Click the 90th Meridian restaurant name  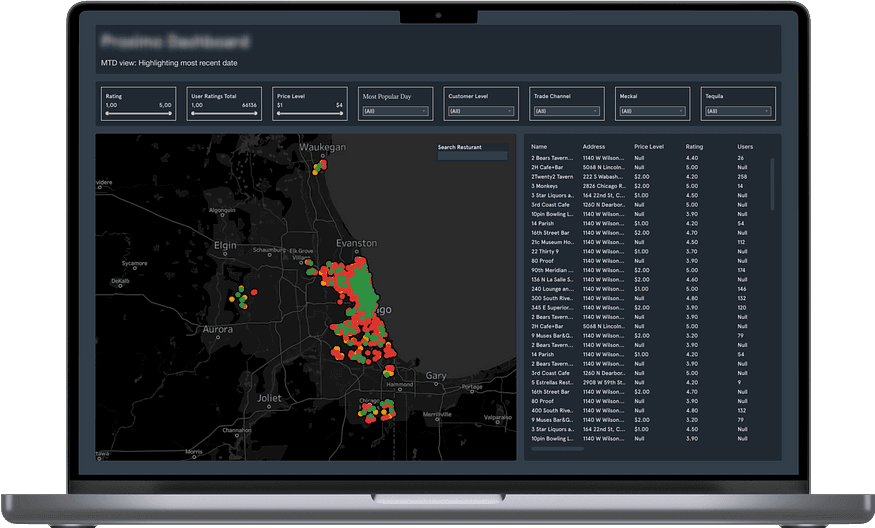pyautogui.click(x=552, y=270)
